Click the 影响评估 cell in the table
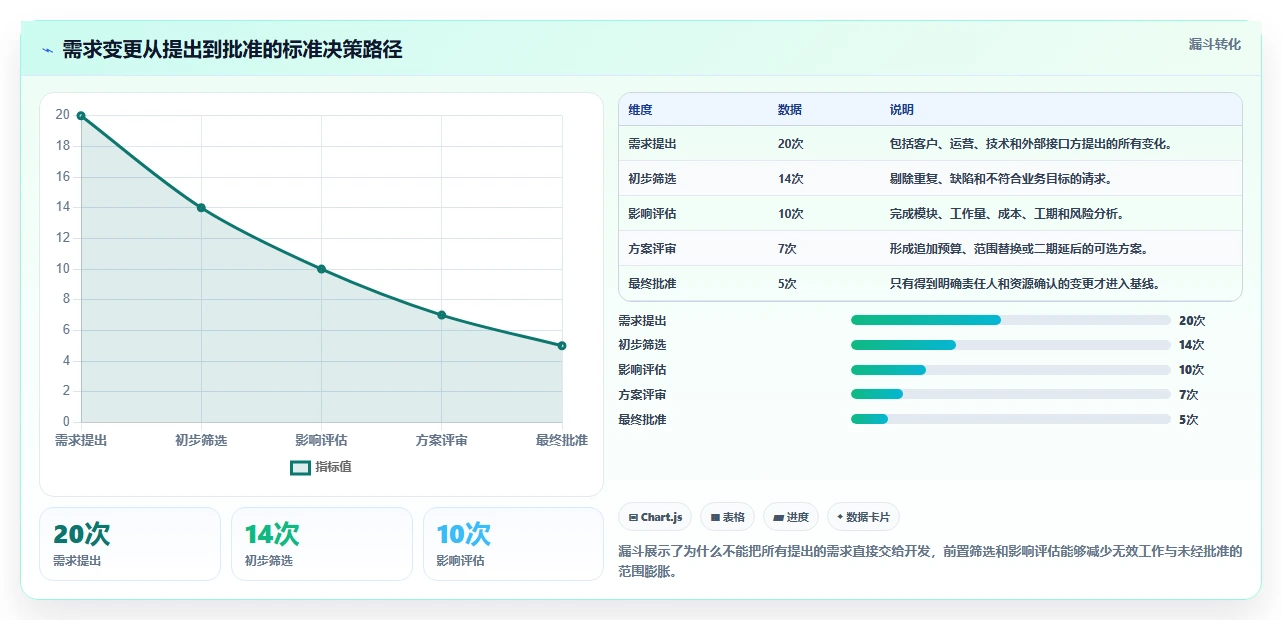 coord(652,214)
